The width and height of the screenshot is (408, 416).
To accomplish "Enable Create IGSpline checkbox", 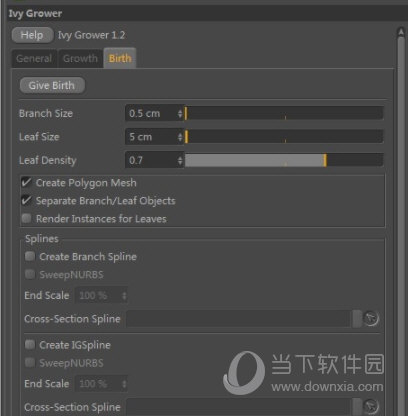I will click(30, 344).
